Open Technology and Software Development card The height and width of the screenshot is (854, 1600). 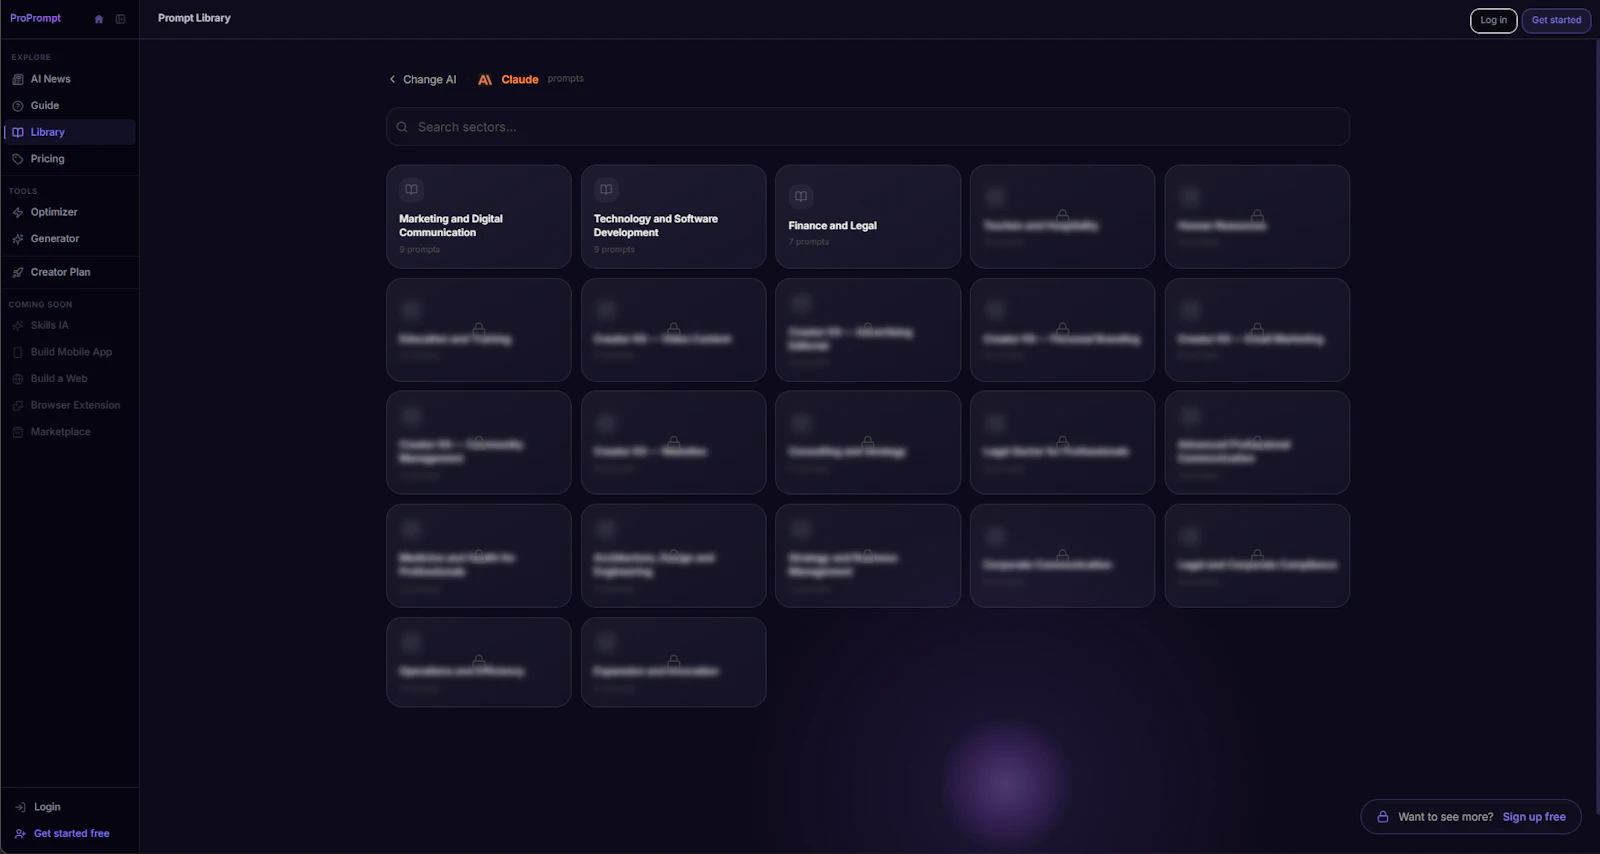(673, 216)
